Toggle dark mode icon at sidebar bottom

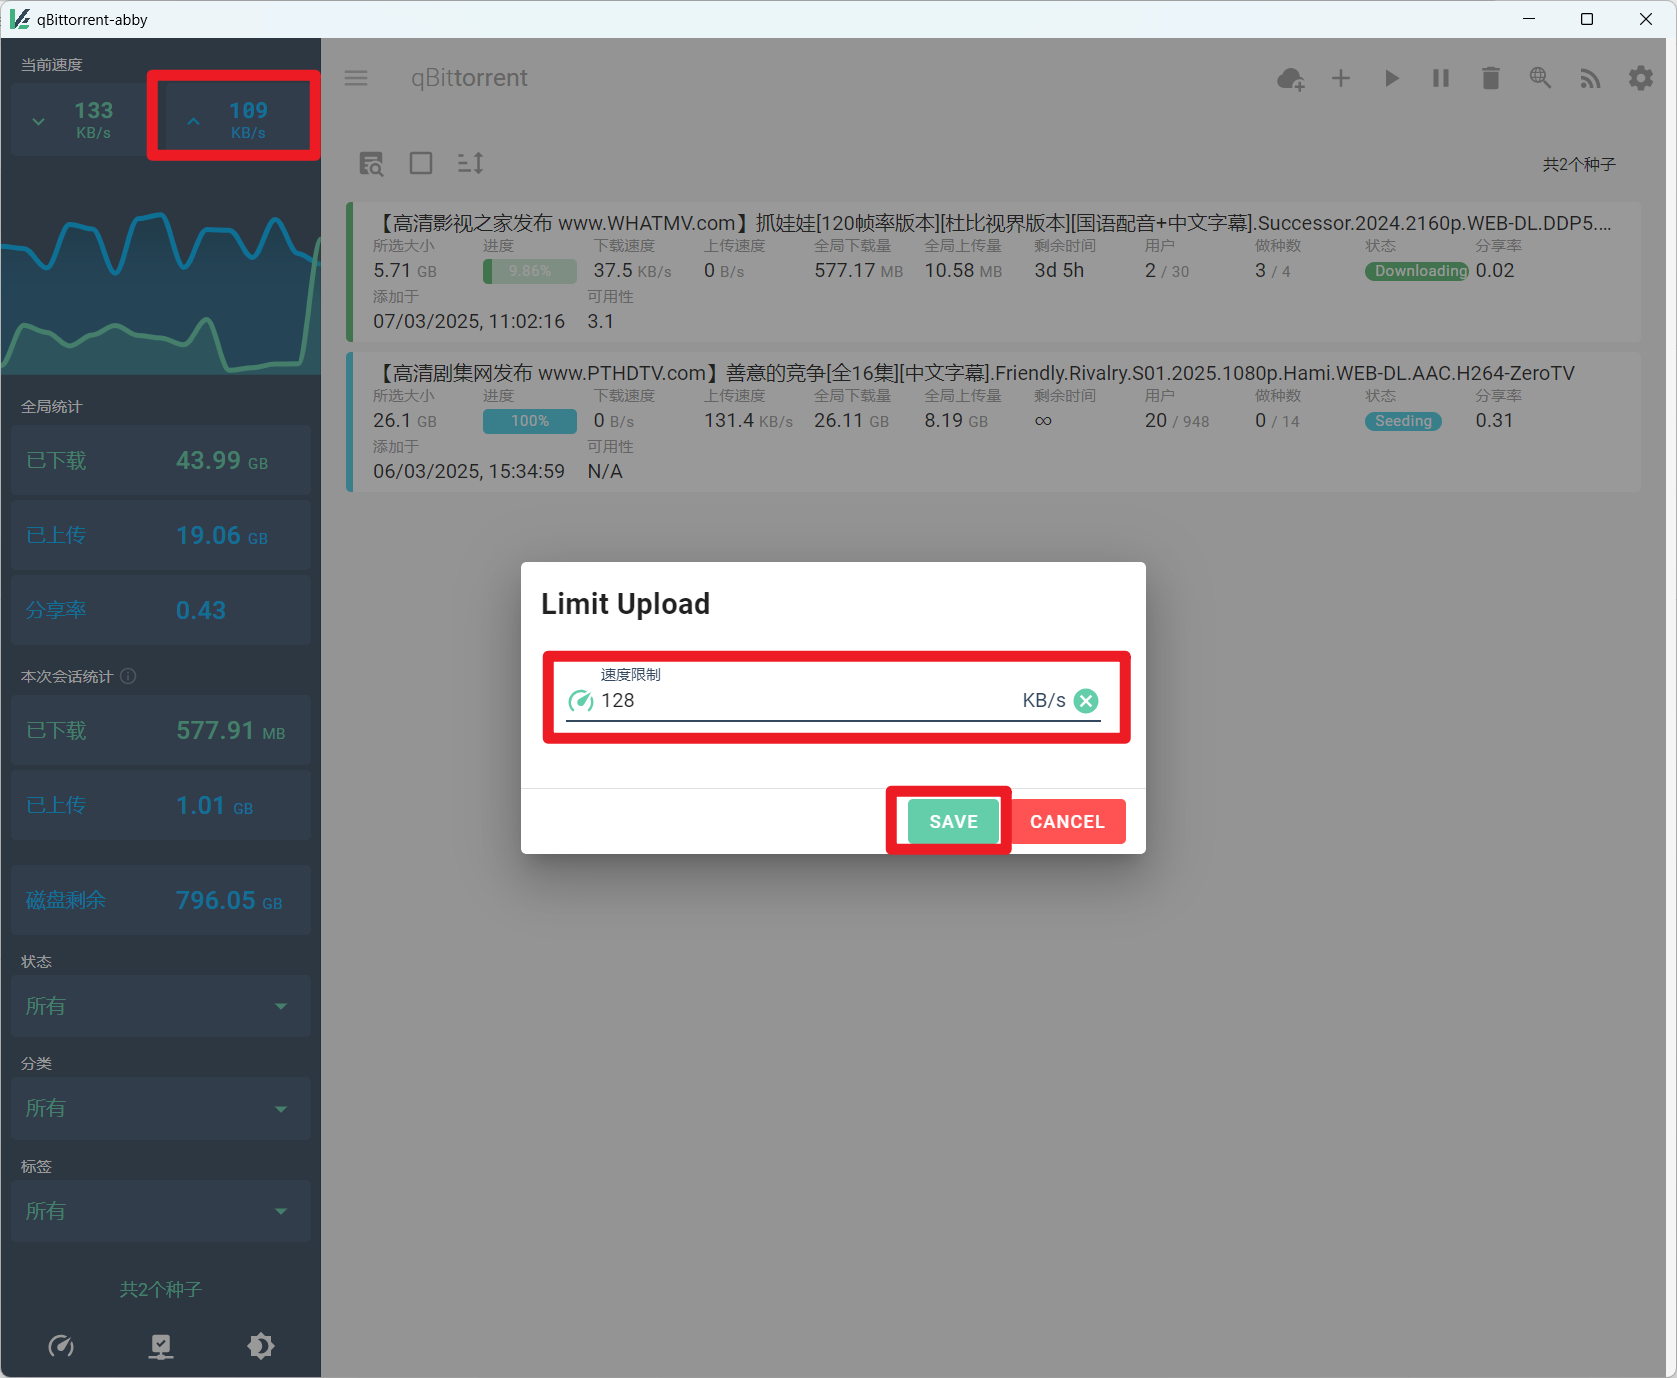pos(260,1346)
